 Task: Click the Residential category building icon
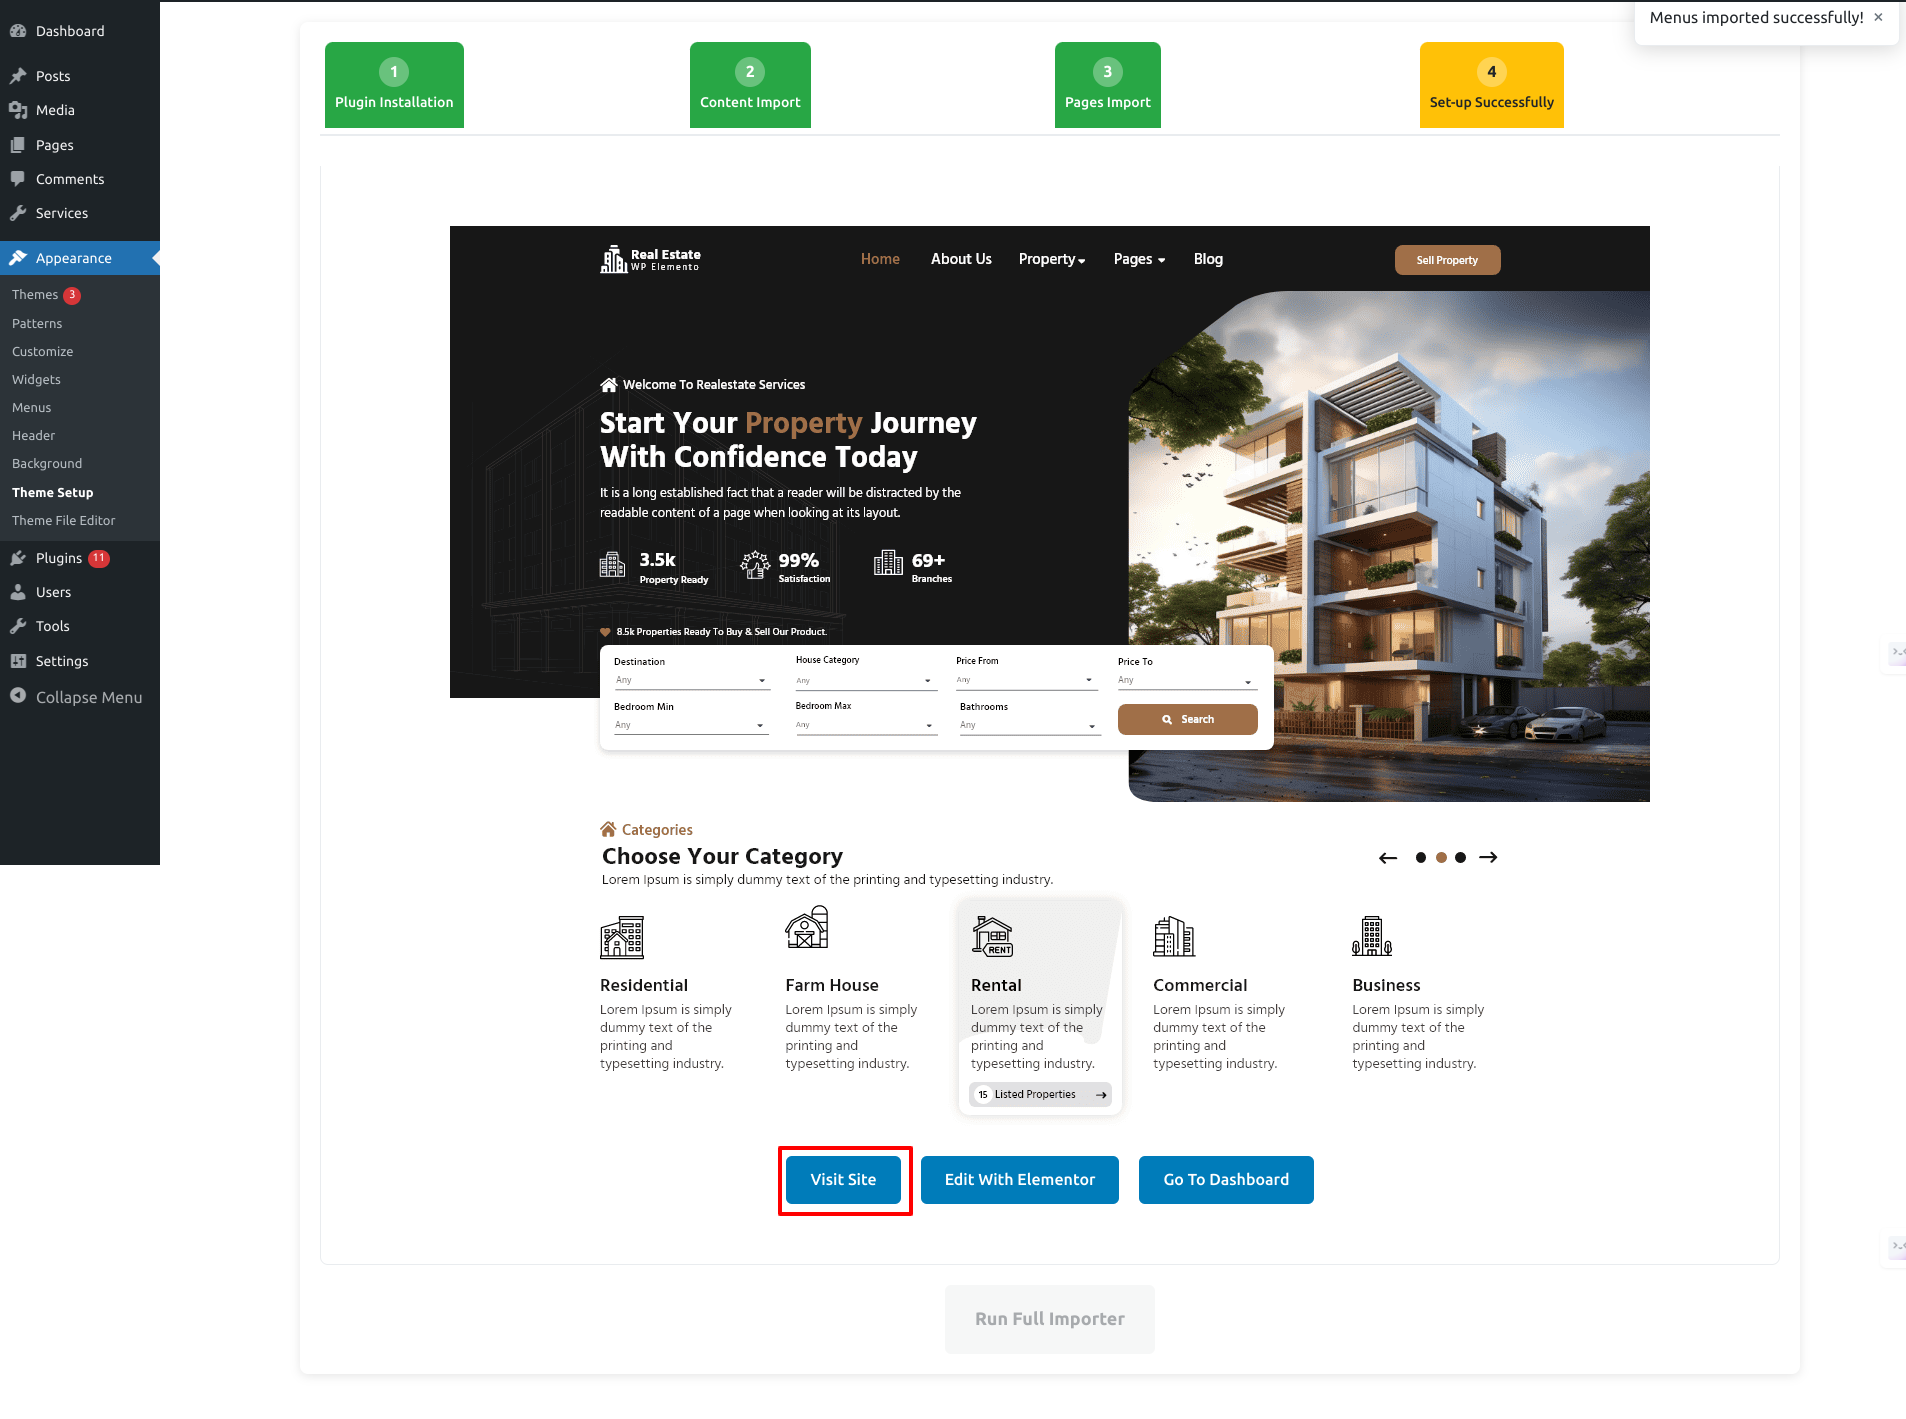tap(622, 938)
